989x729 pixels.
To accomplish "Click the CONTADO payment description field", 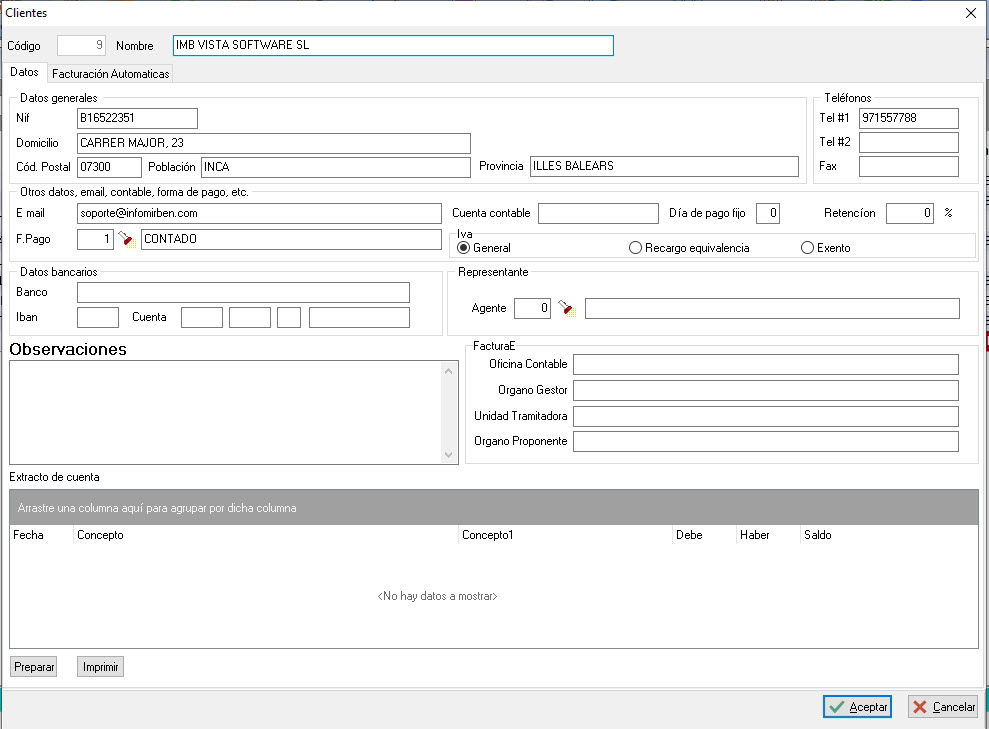I will click(x=291, y=239).
